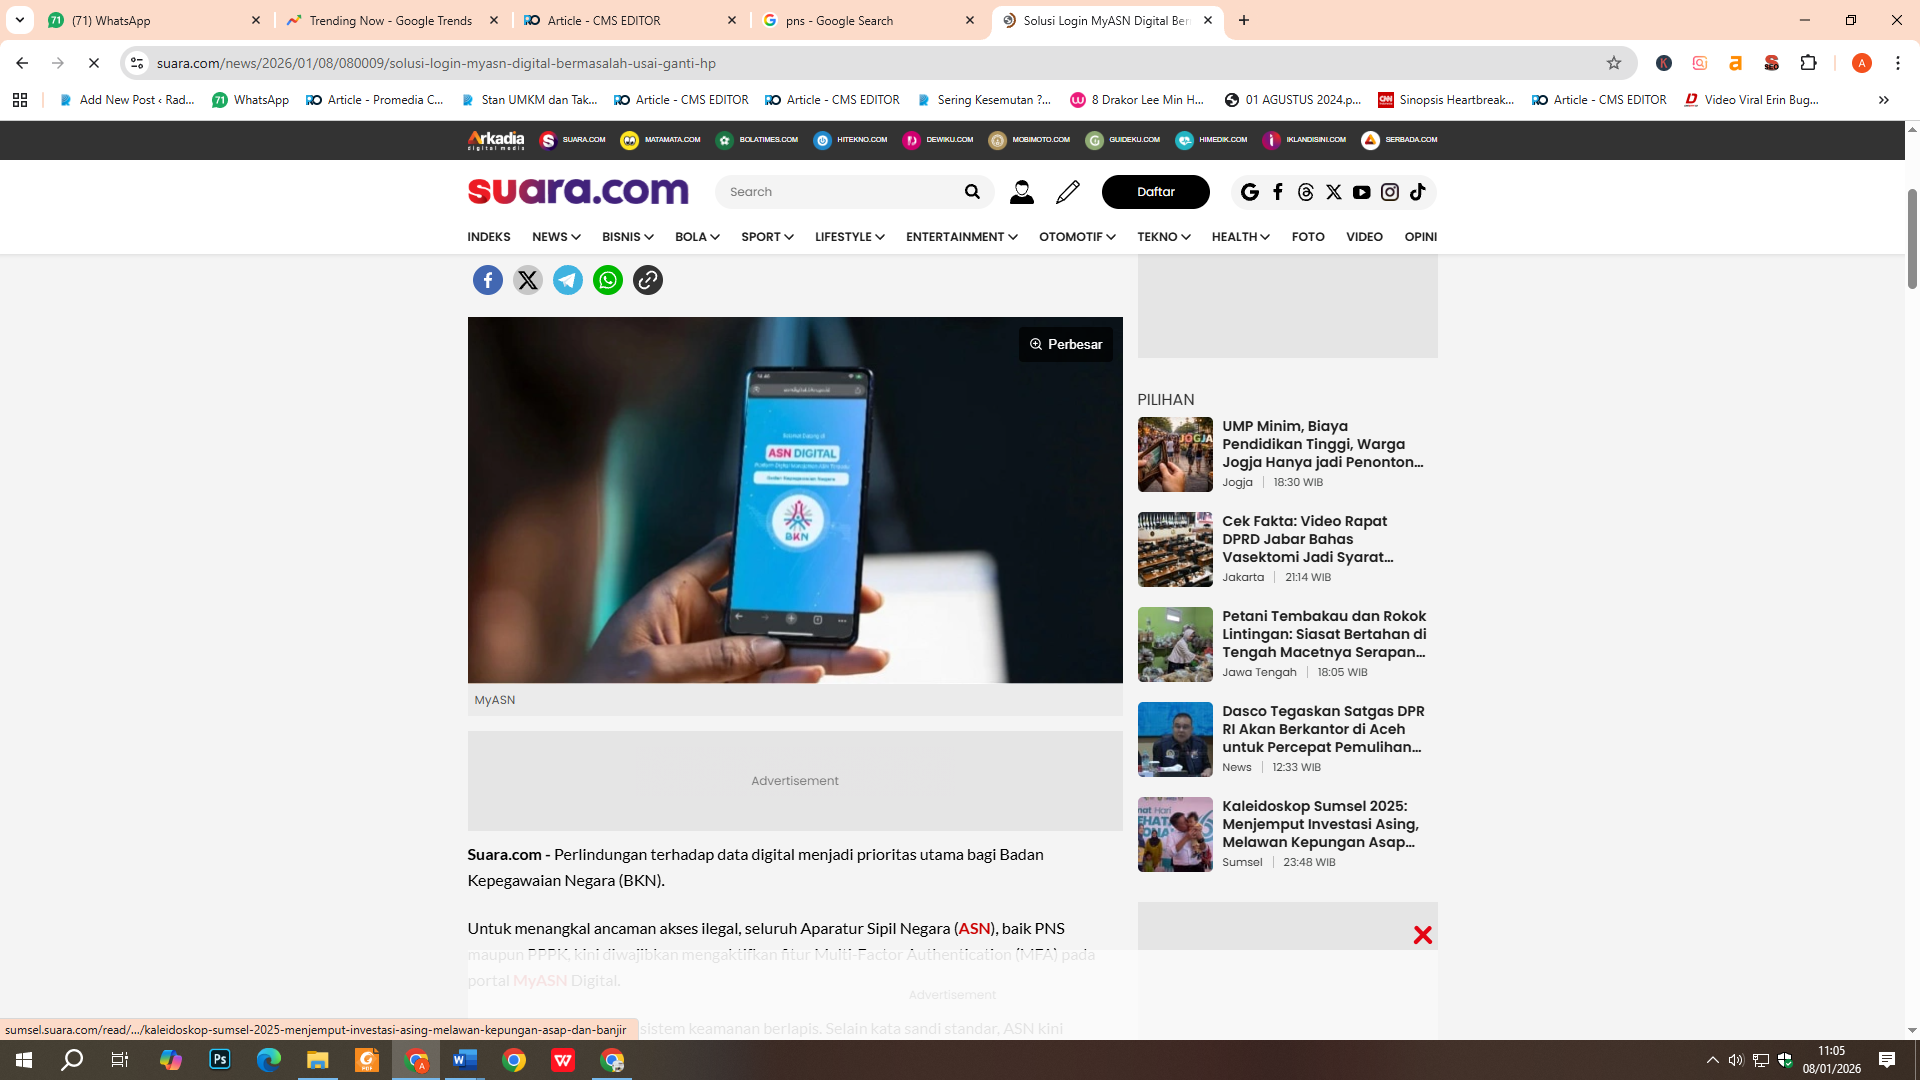Open Suara Threads icon
The width and height of the screenshot is (1920, 1080).
point(1305,192)
